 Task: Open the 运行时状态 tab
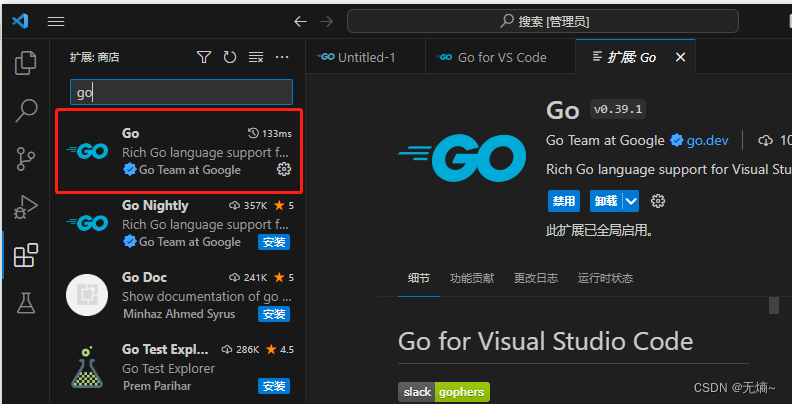coord(605,278)
